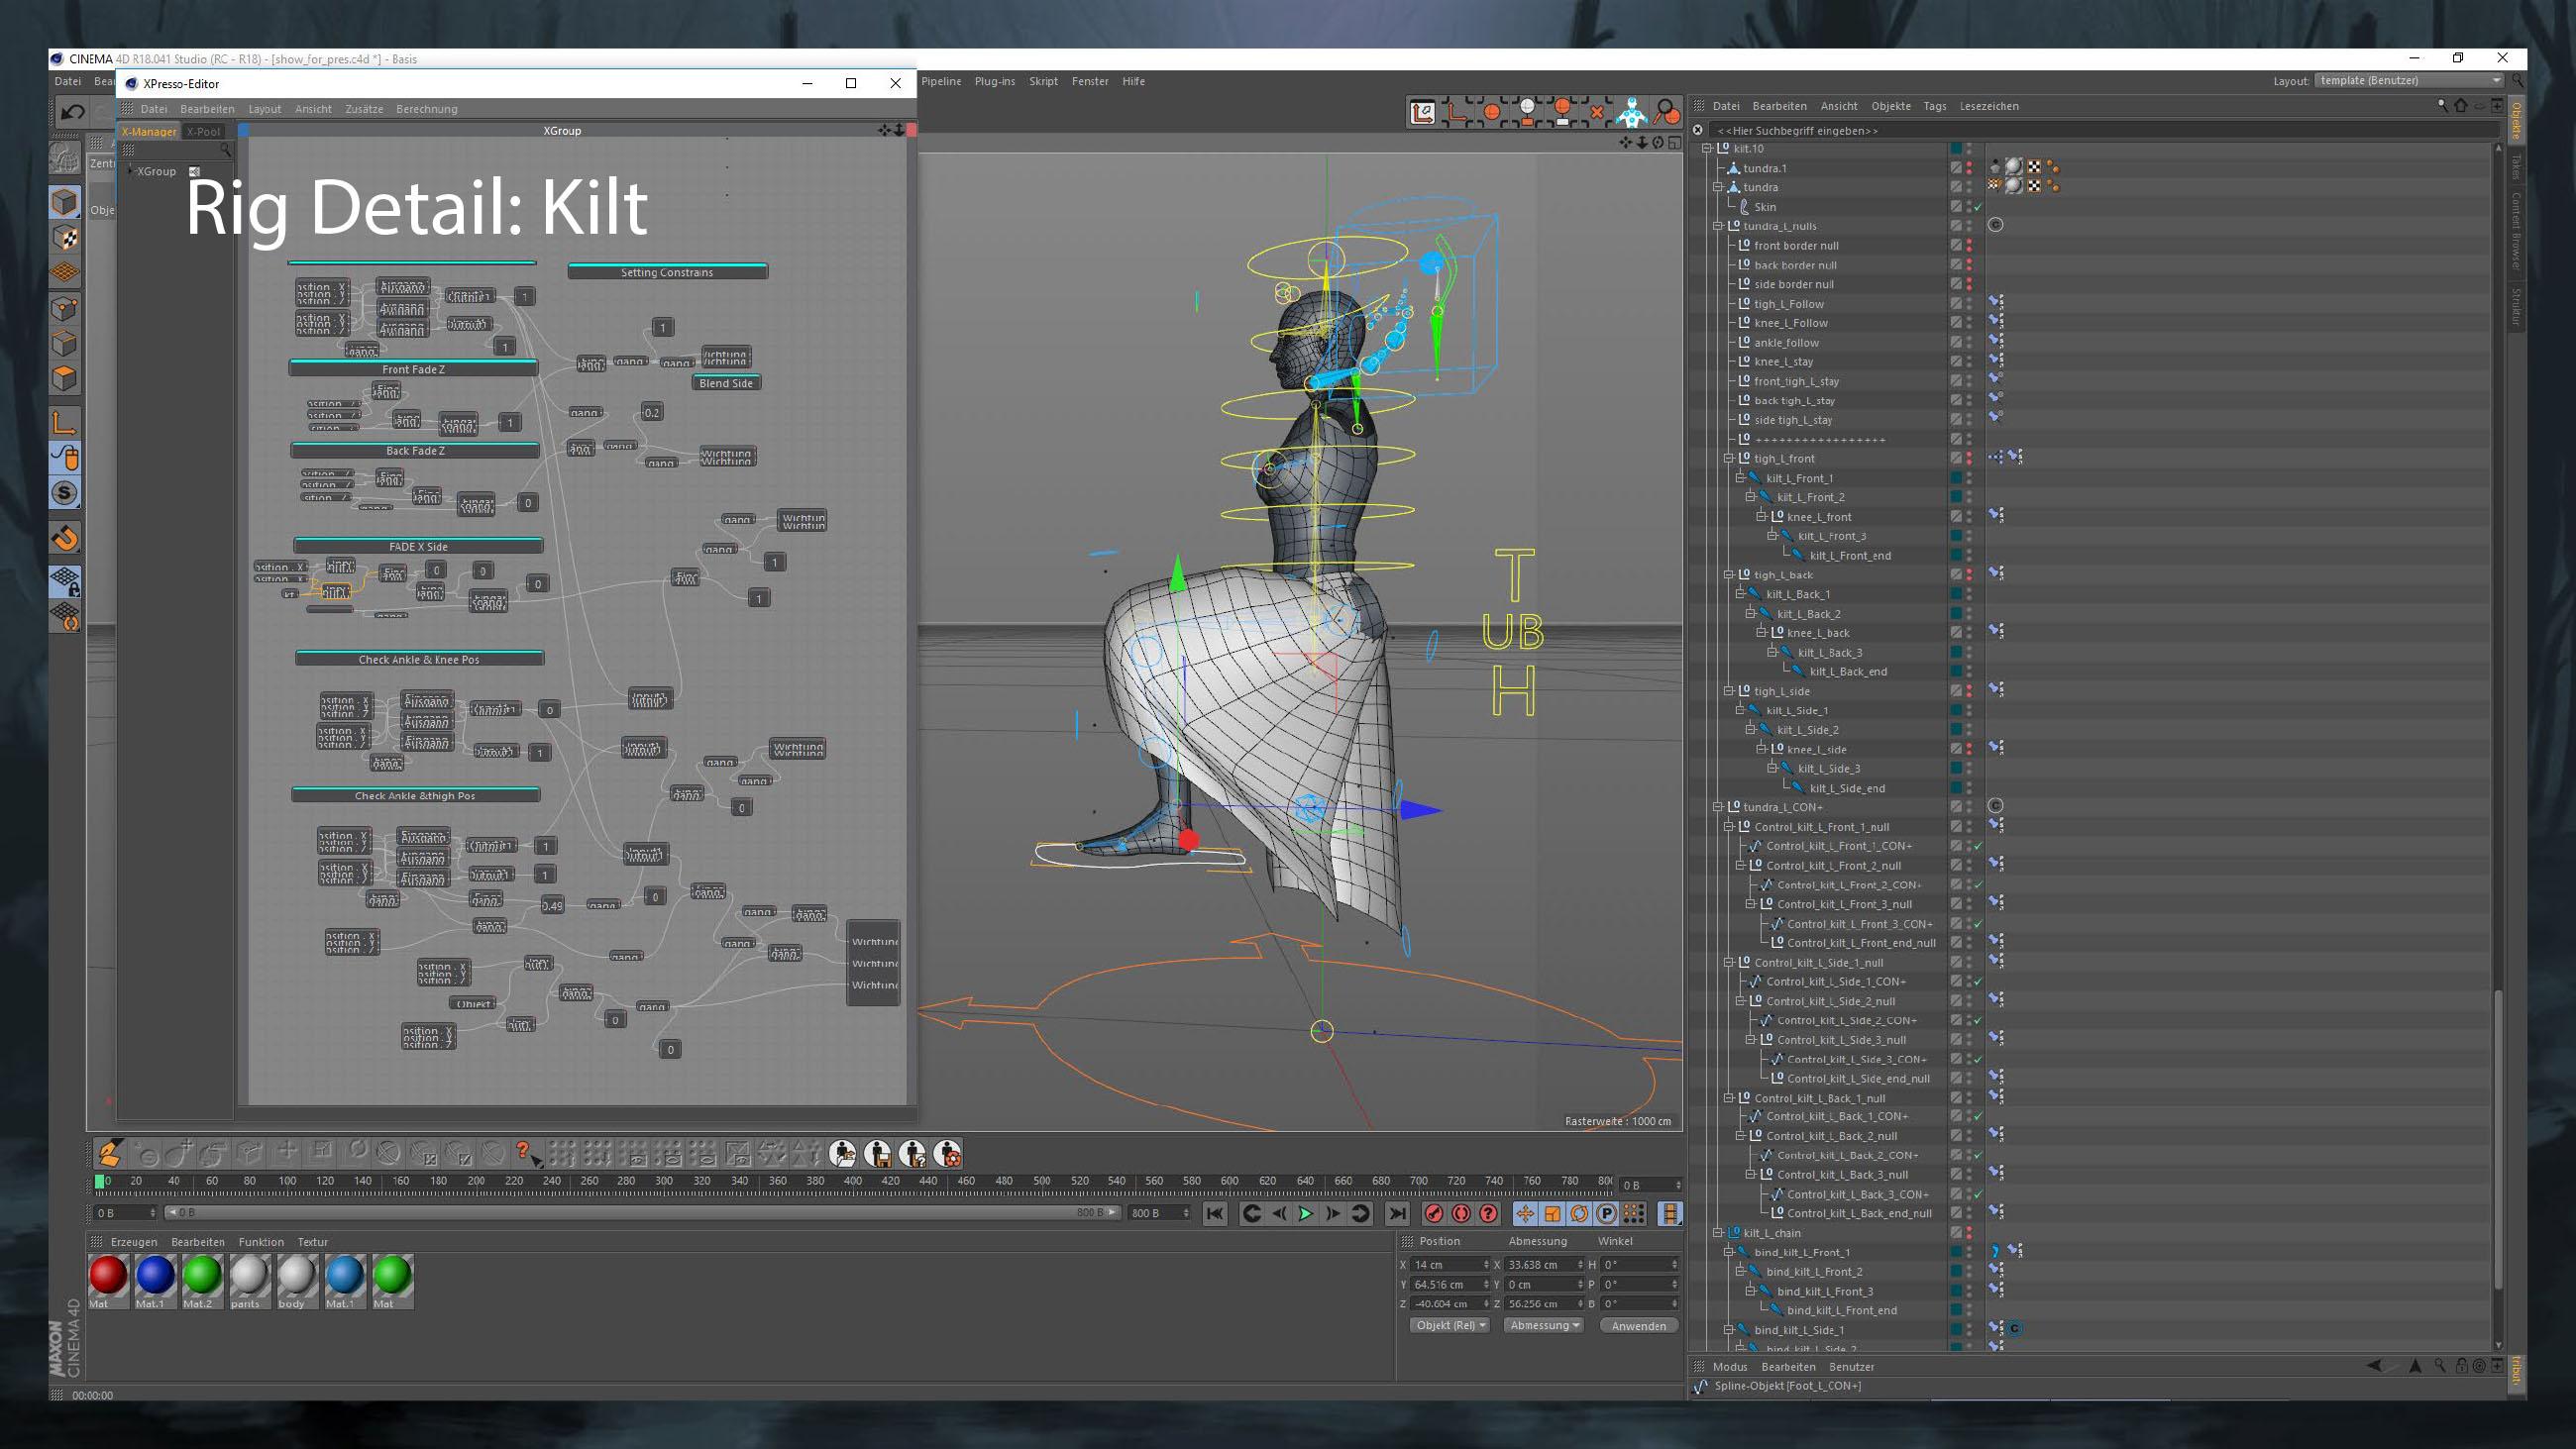Activate the Workplane mode grid icon
Screen dimensions: 2576x1449
65,272
